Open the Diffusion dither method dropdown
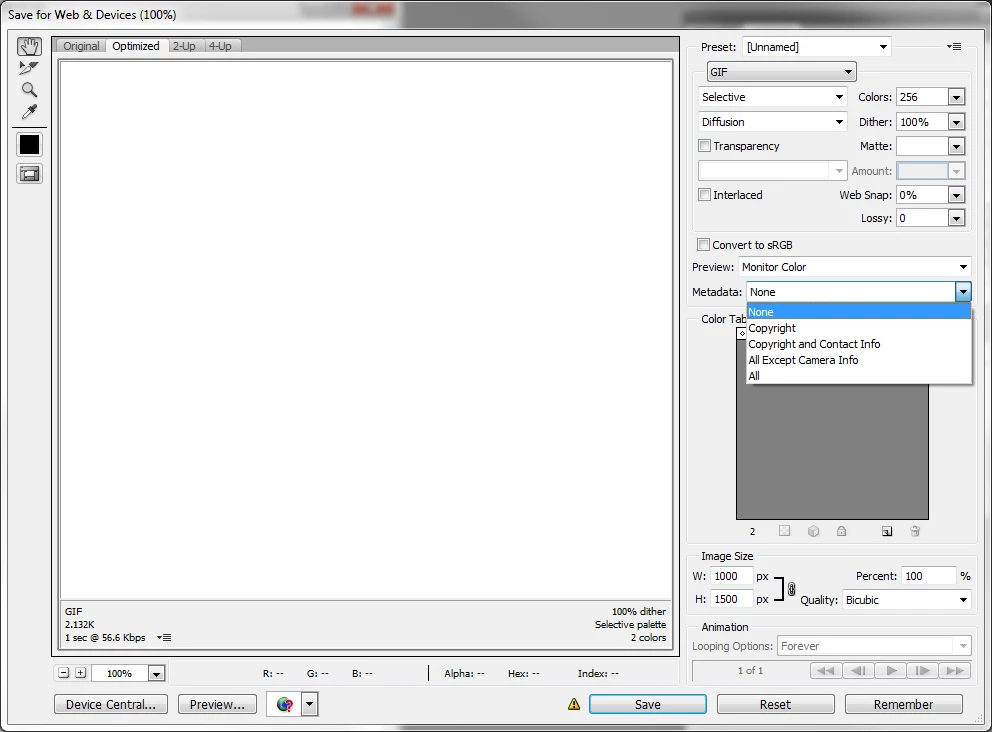The image size is (992, 732). click(x=772, y=121)
